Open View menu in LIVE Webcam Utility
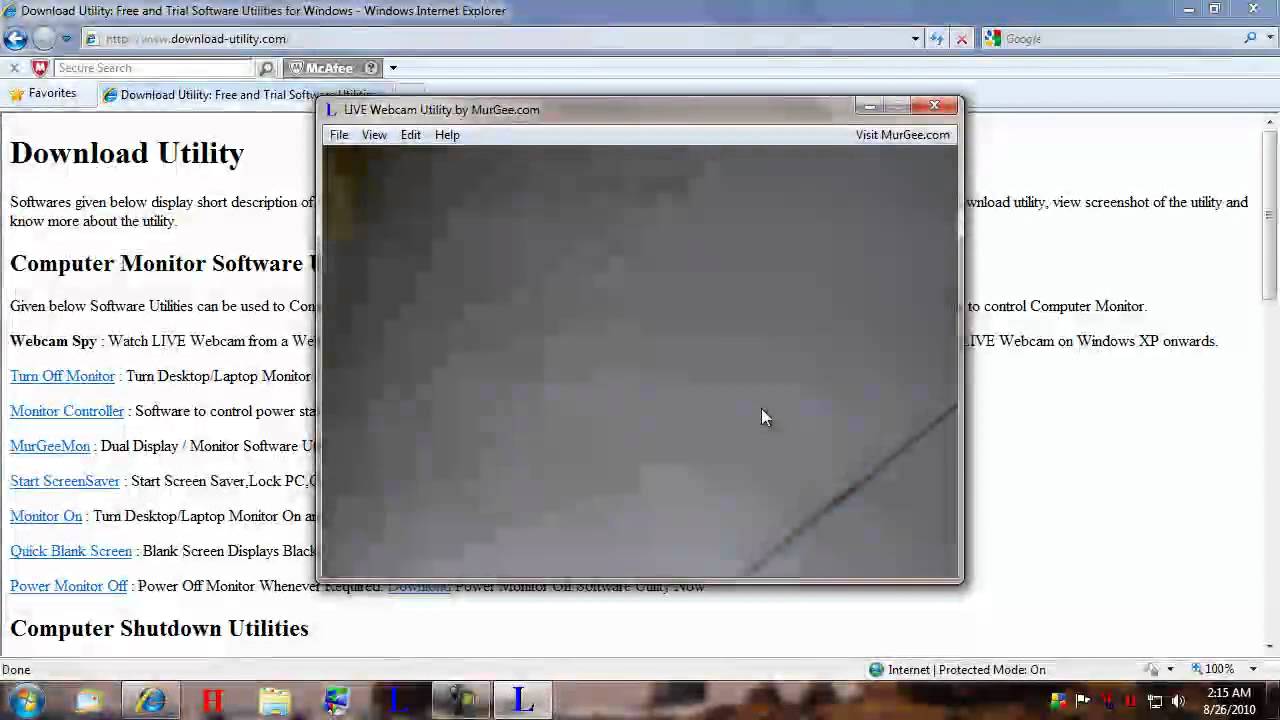1280x720 pixels. 374,135
